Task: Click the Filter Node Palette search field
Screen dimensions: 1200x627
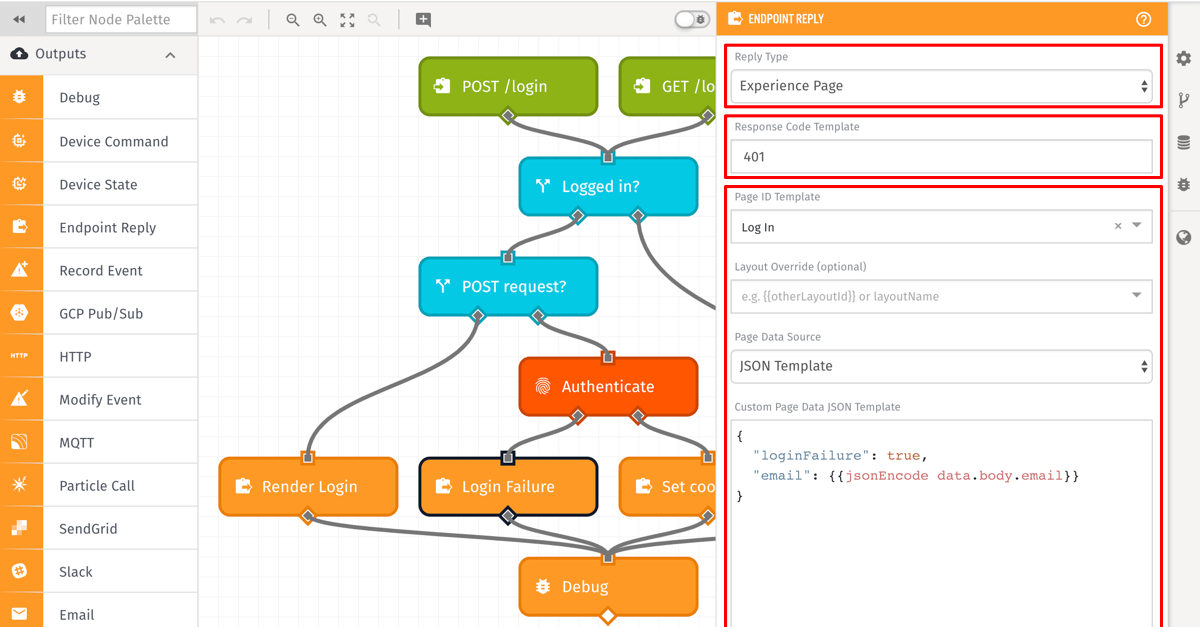Action: click(121, 19)
